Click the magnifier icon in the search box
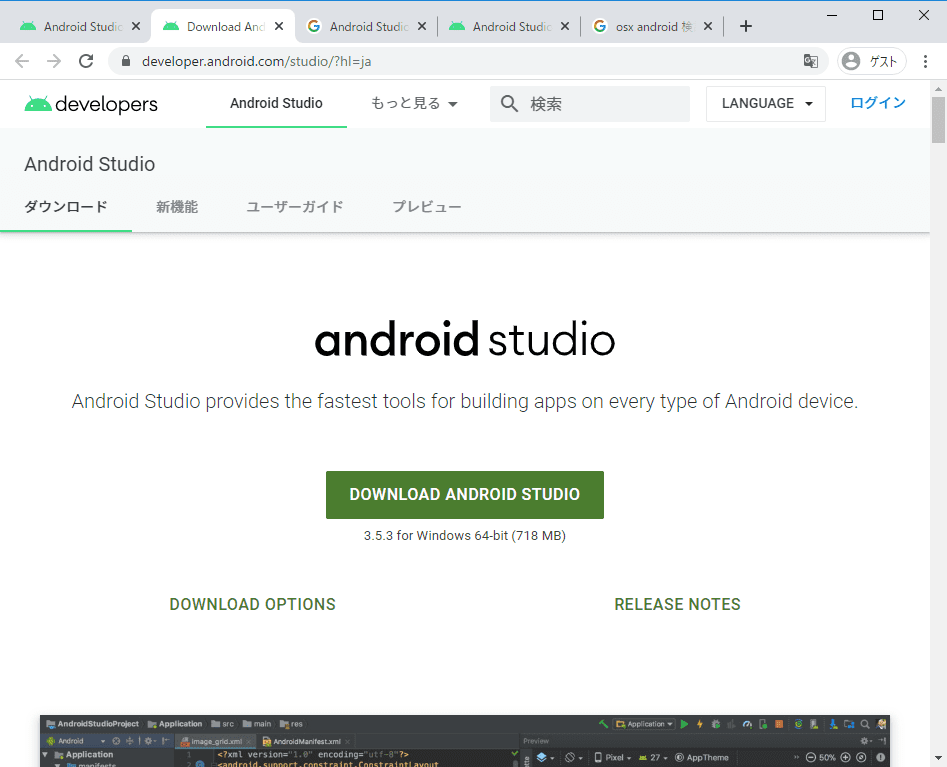The width and height of the screenshot is (947, 767). (x=509, y=104)
